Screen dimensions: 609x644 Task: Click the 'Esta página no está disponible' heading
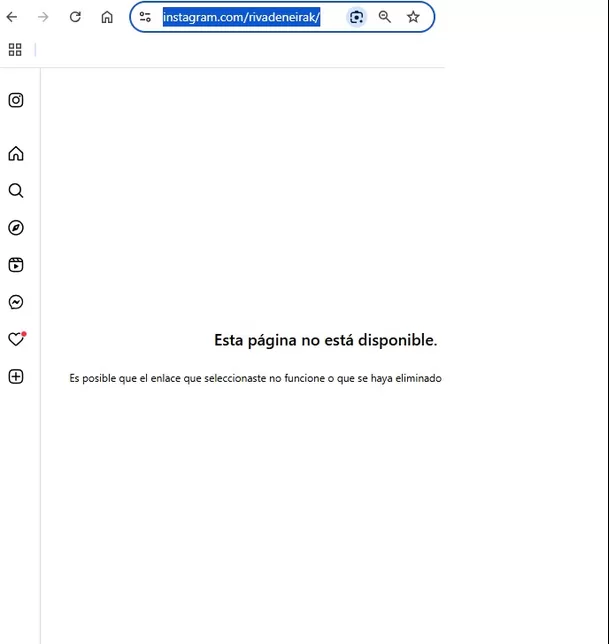coord(325,340)
